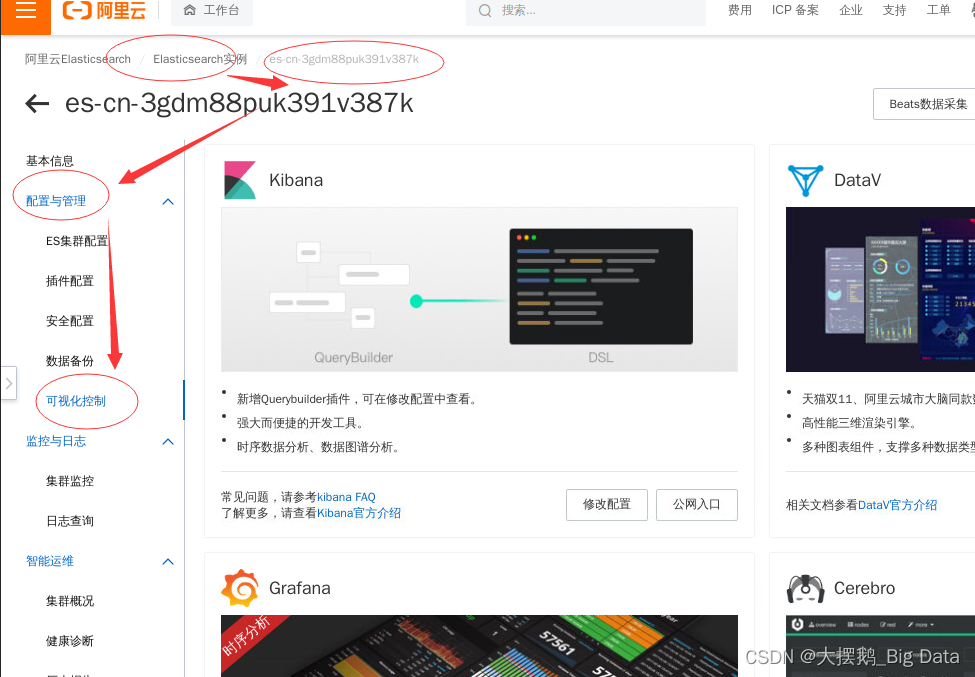Select 监控与日志 menu heading

(56, 441)
